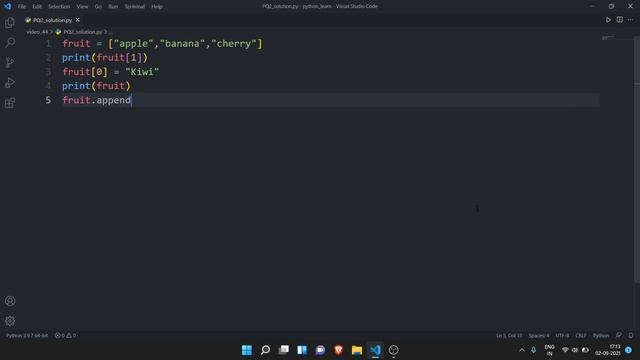Viewport: 640px width, 360px height.
Task: Place cursor after fruit.append on line 5
Action: pyautogui.click(x=131, y=100)
